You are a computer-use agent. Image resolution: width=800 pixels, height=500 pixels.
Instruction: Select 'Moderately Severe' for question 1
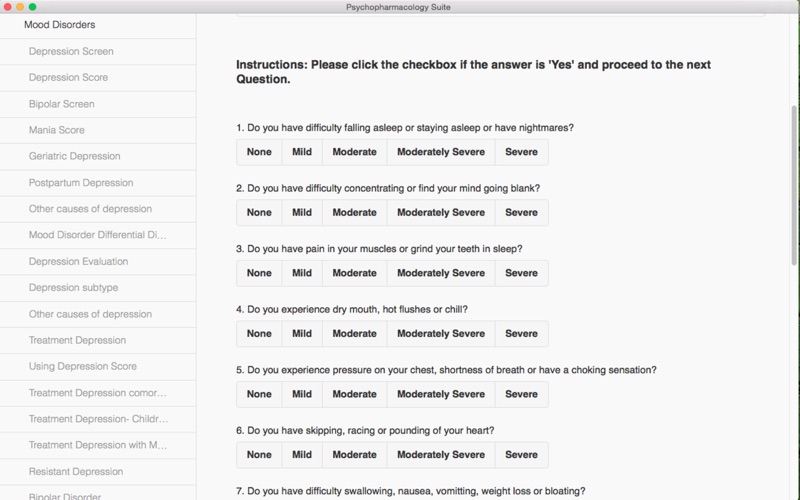(441, 152)
